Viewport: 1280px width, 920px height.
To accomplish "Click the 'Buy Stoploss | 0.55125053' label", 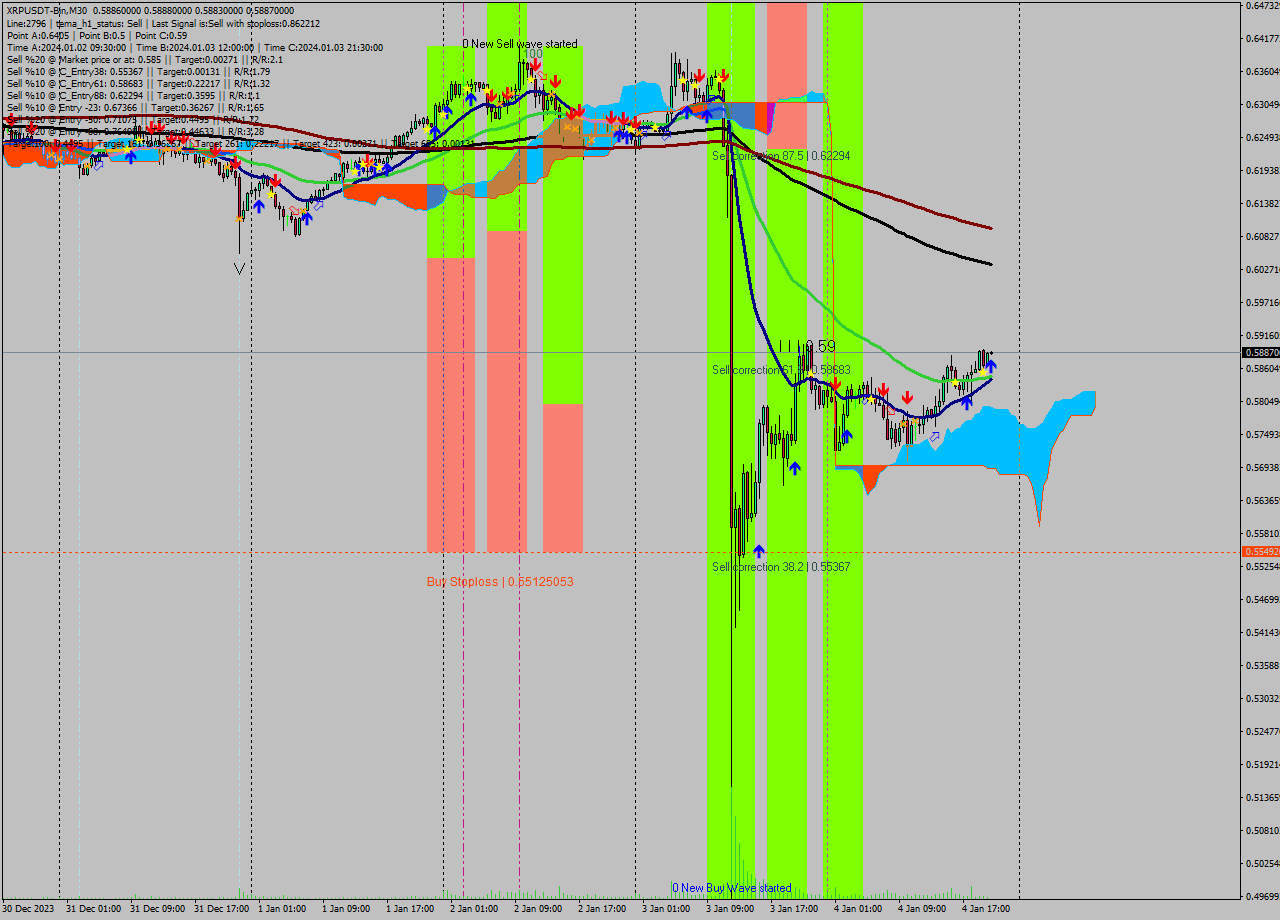I will (x=500, y=581).
